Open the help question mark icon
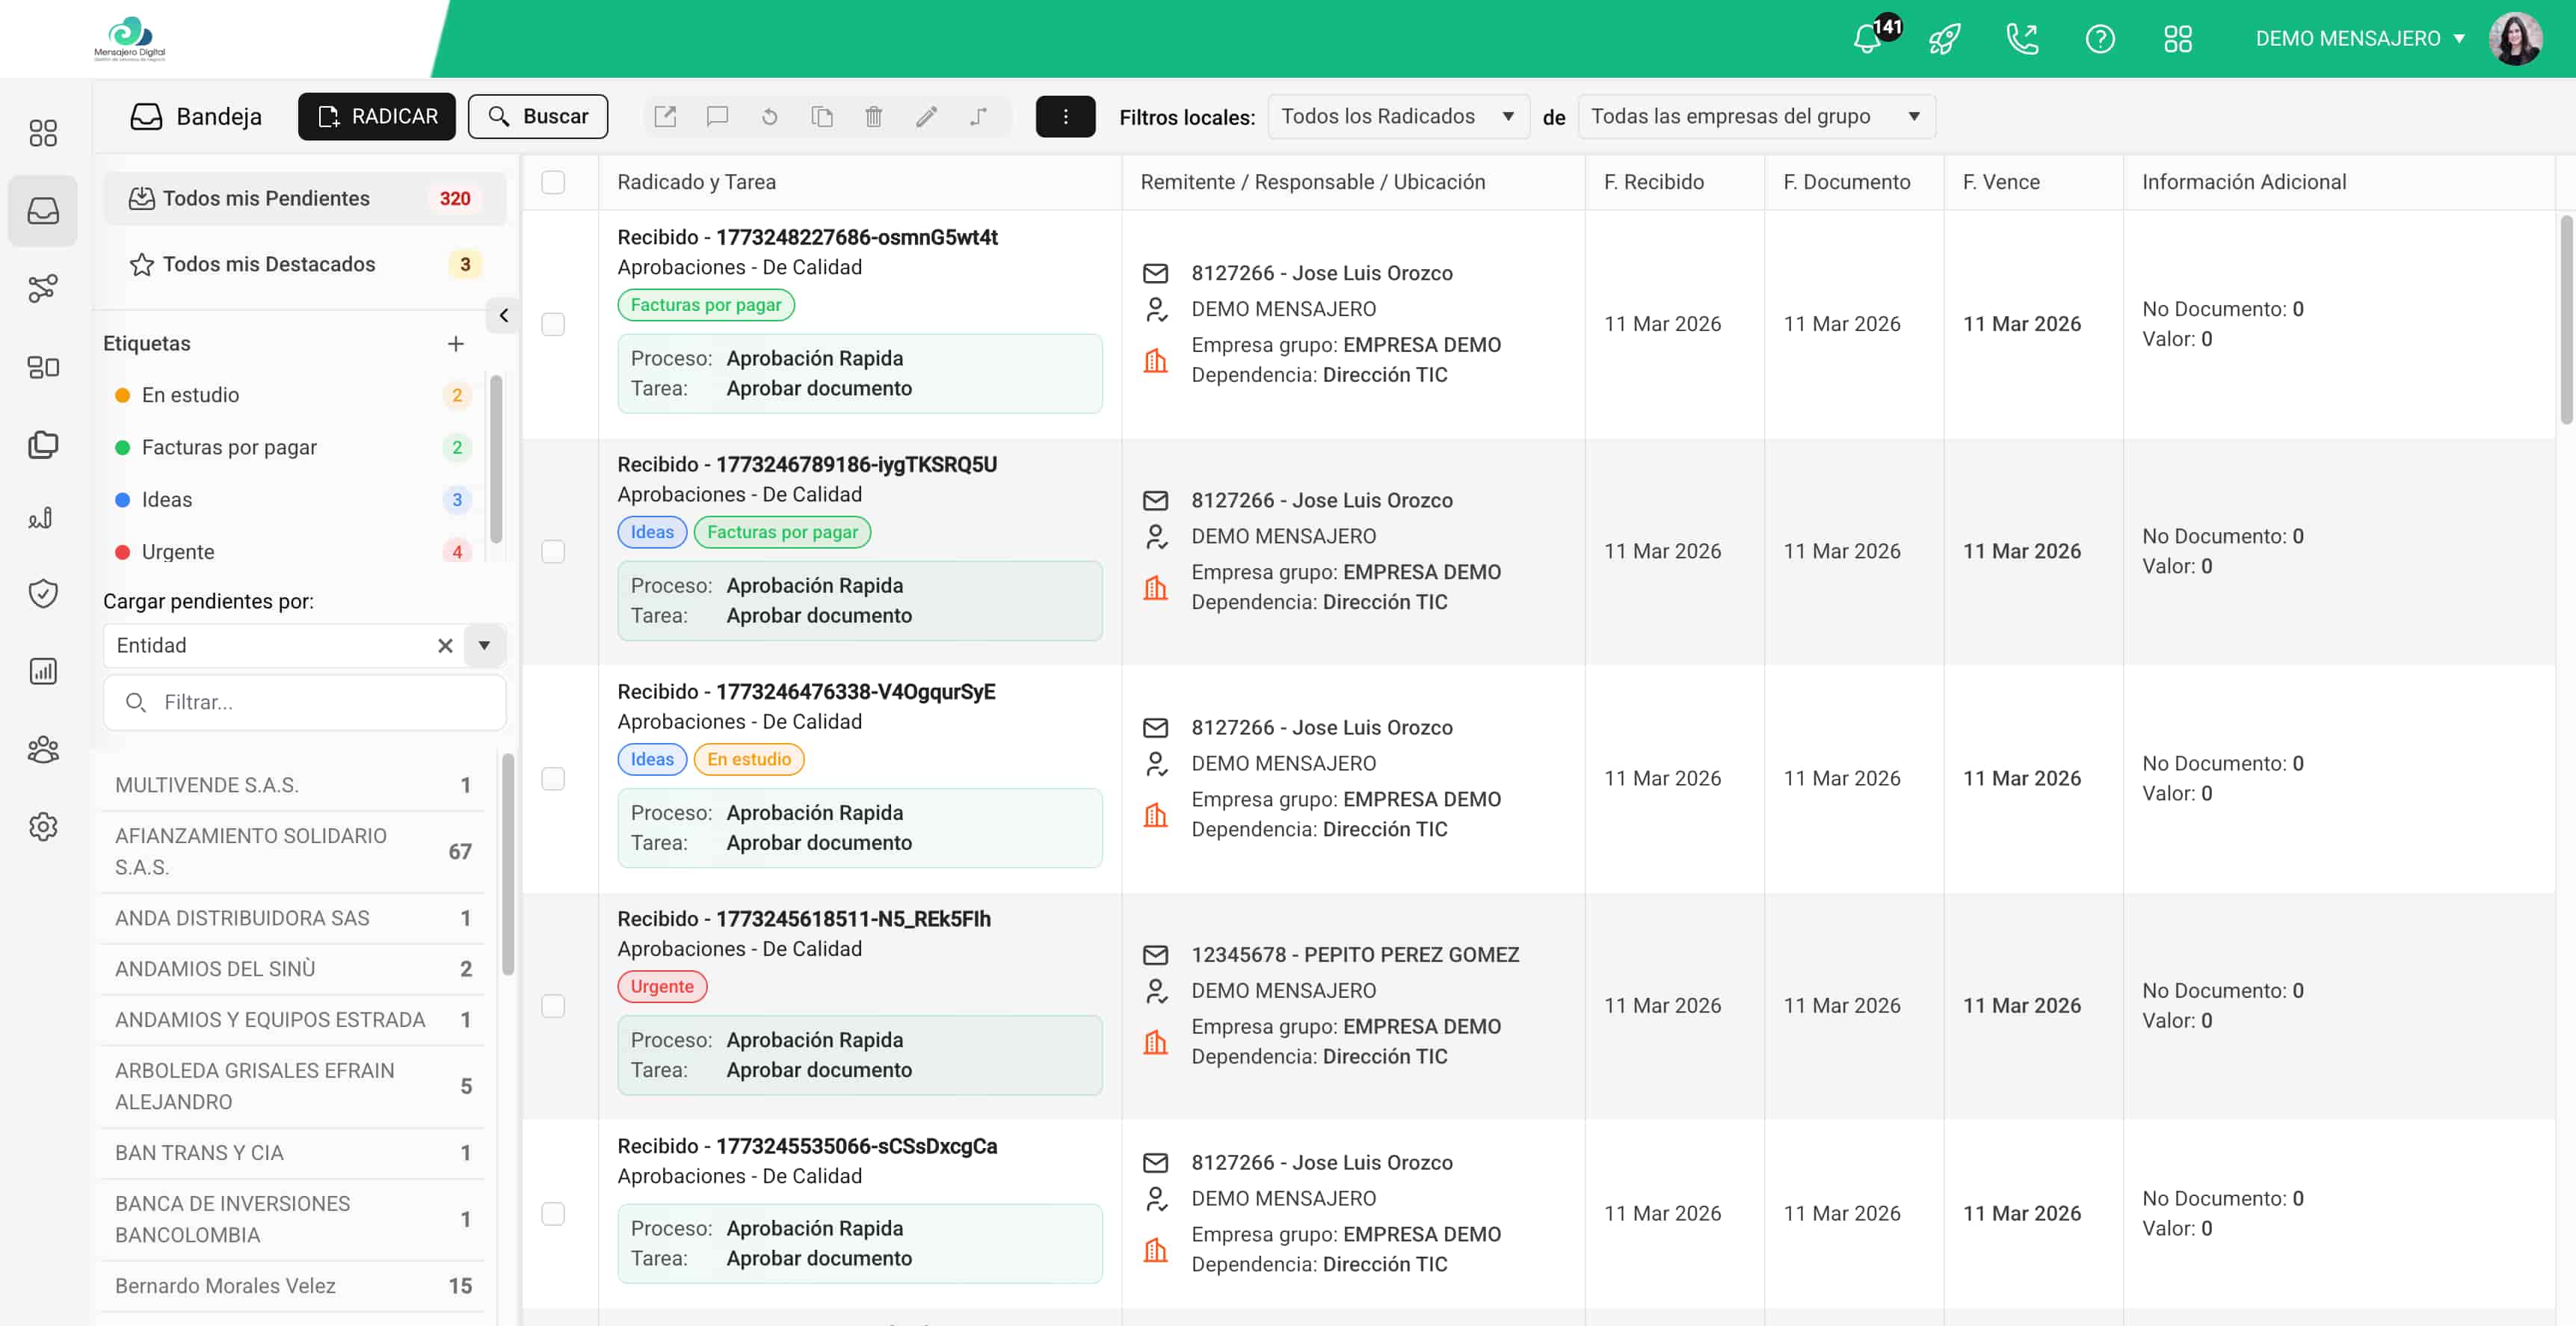 point(2099,39)
